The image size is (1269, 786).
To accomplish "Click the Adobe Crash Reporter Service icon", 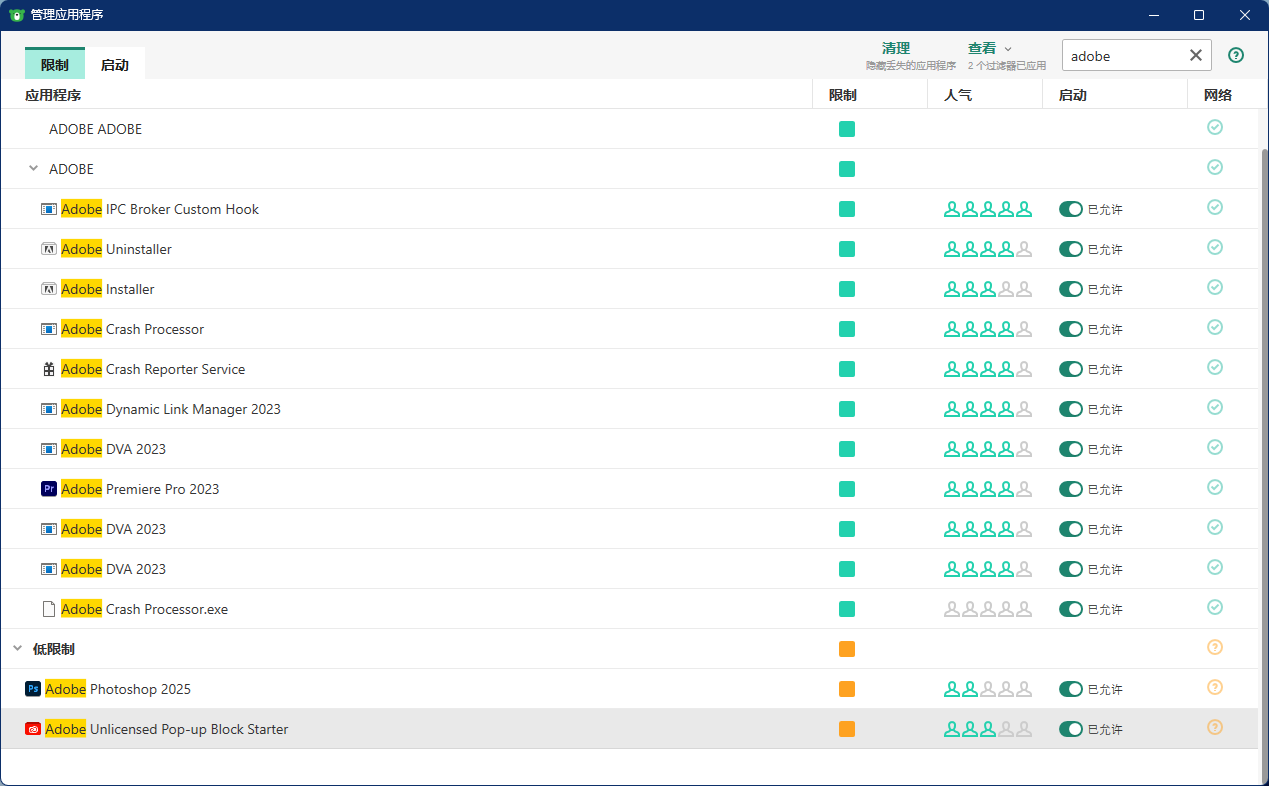I will tap(49, 369).
